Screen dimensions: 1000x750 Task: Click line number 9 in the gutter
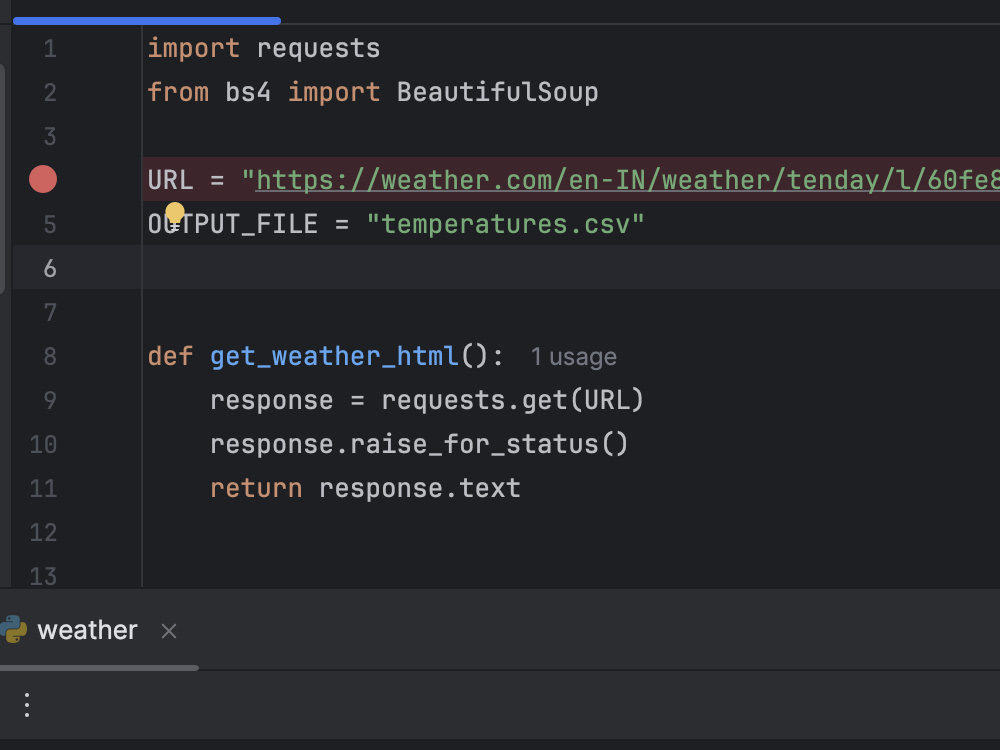click(x=50, y=401)
